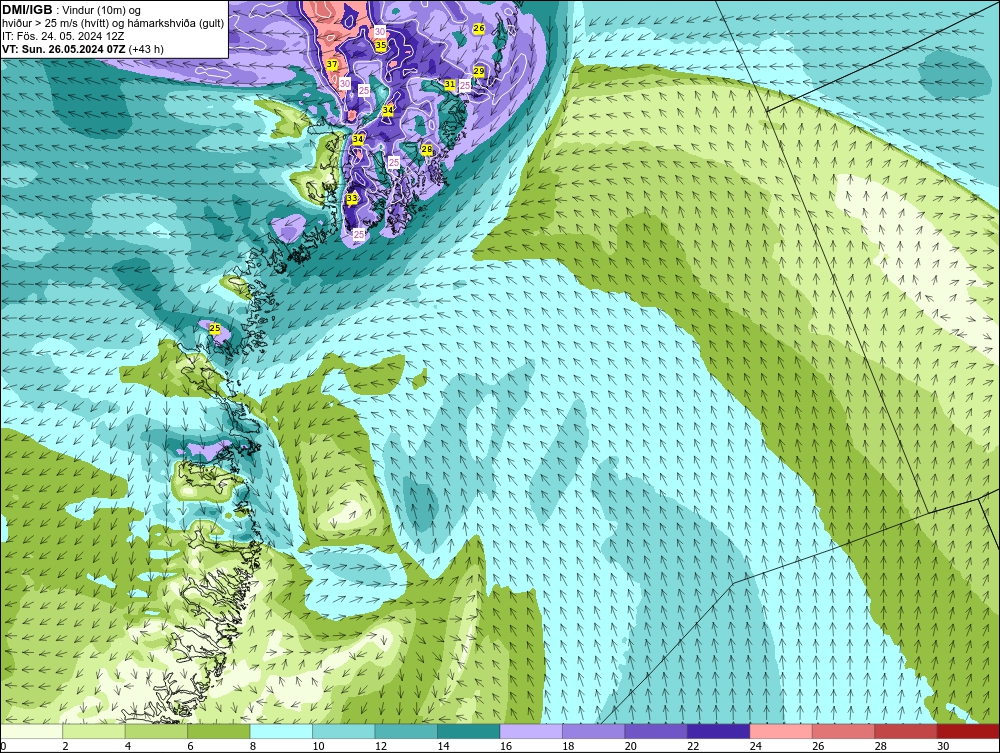Select the 2–4 m/s light green swatch
Image resolution: width=1000 pixels, height=753 pixels.
[x=94, y=731]
